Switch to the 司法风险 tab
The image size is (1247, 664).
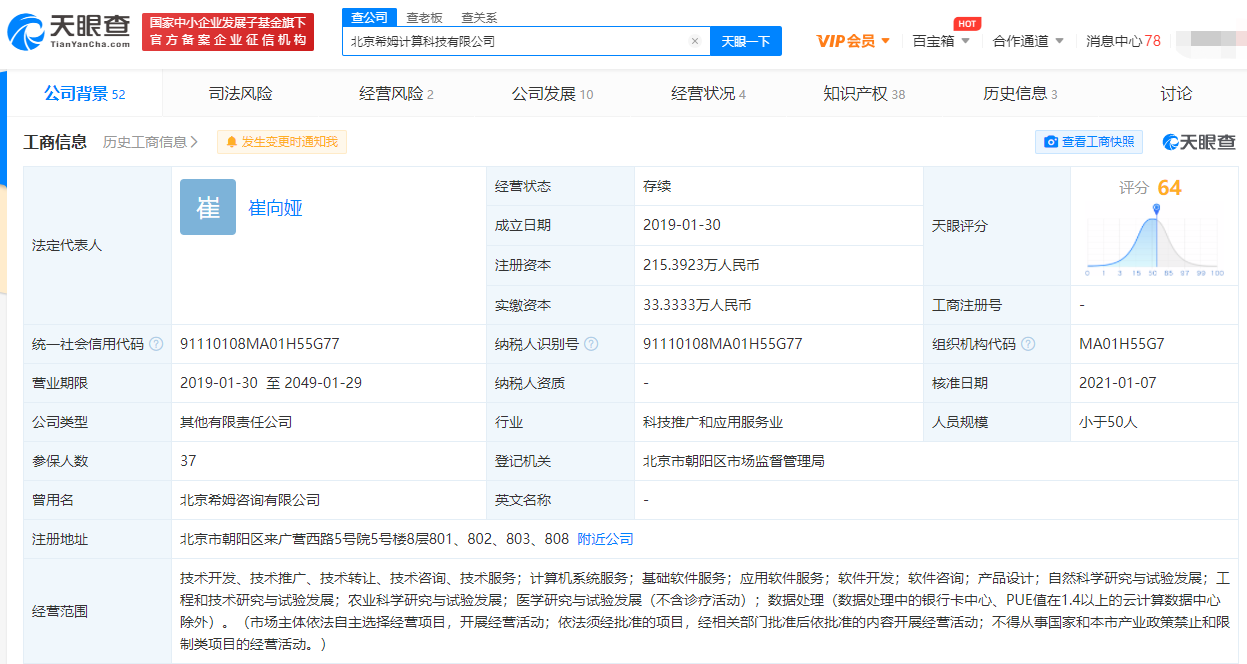pos(240,94)
